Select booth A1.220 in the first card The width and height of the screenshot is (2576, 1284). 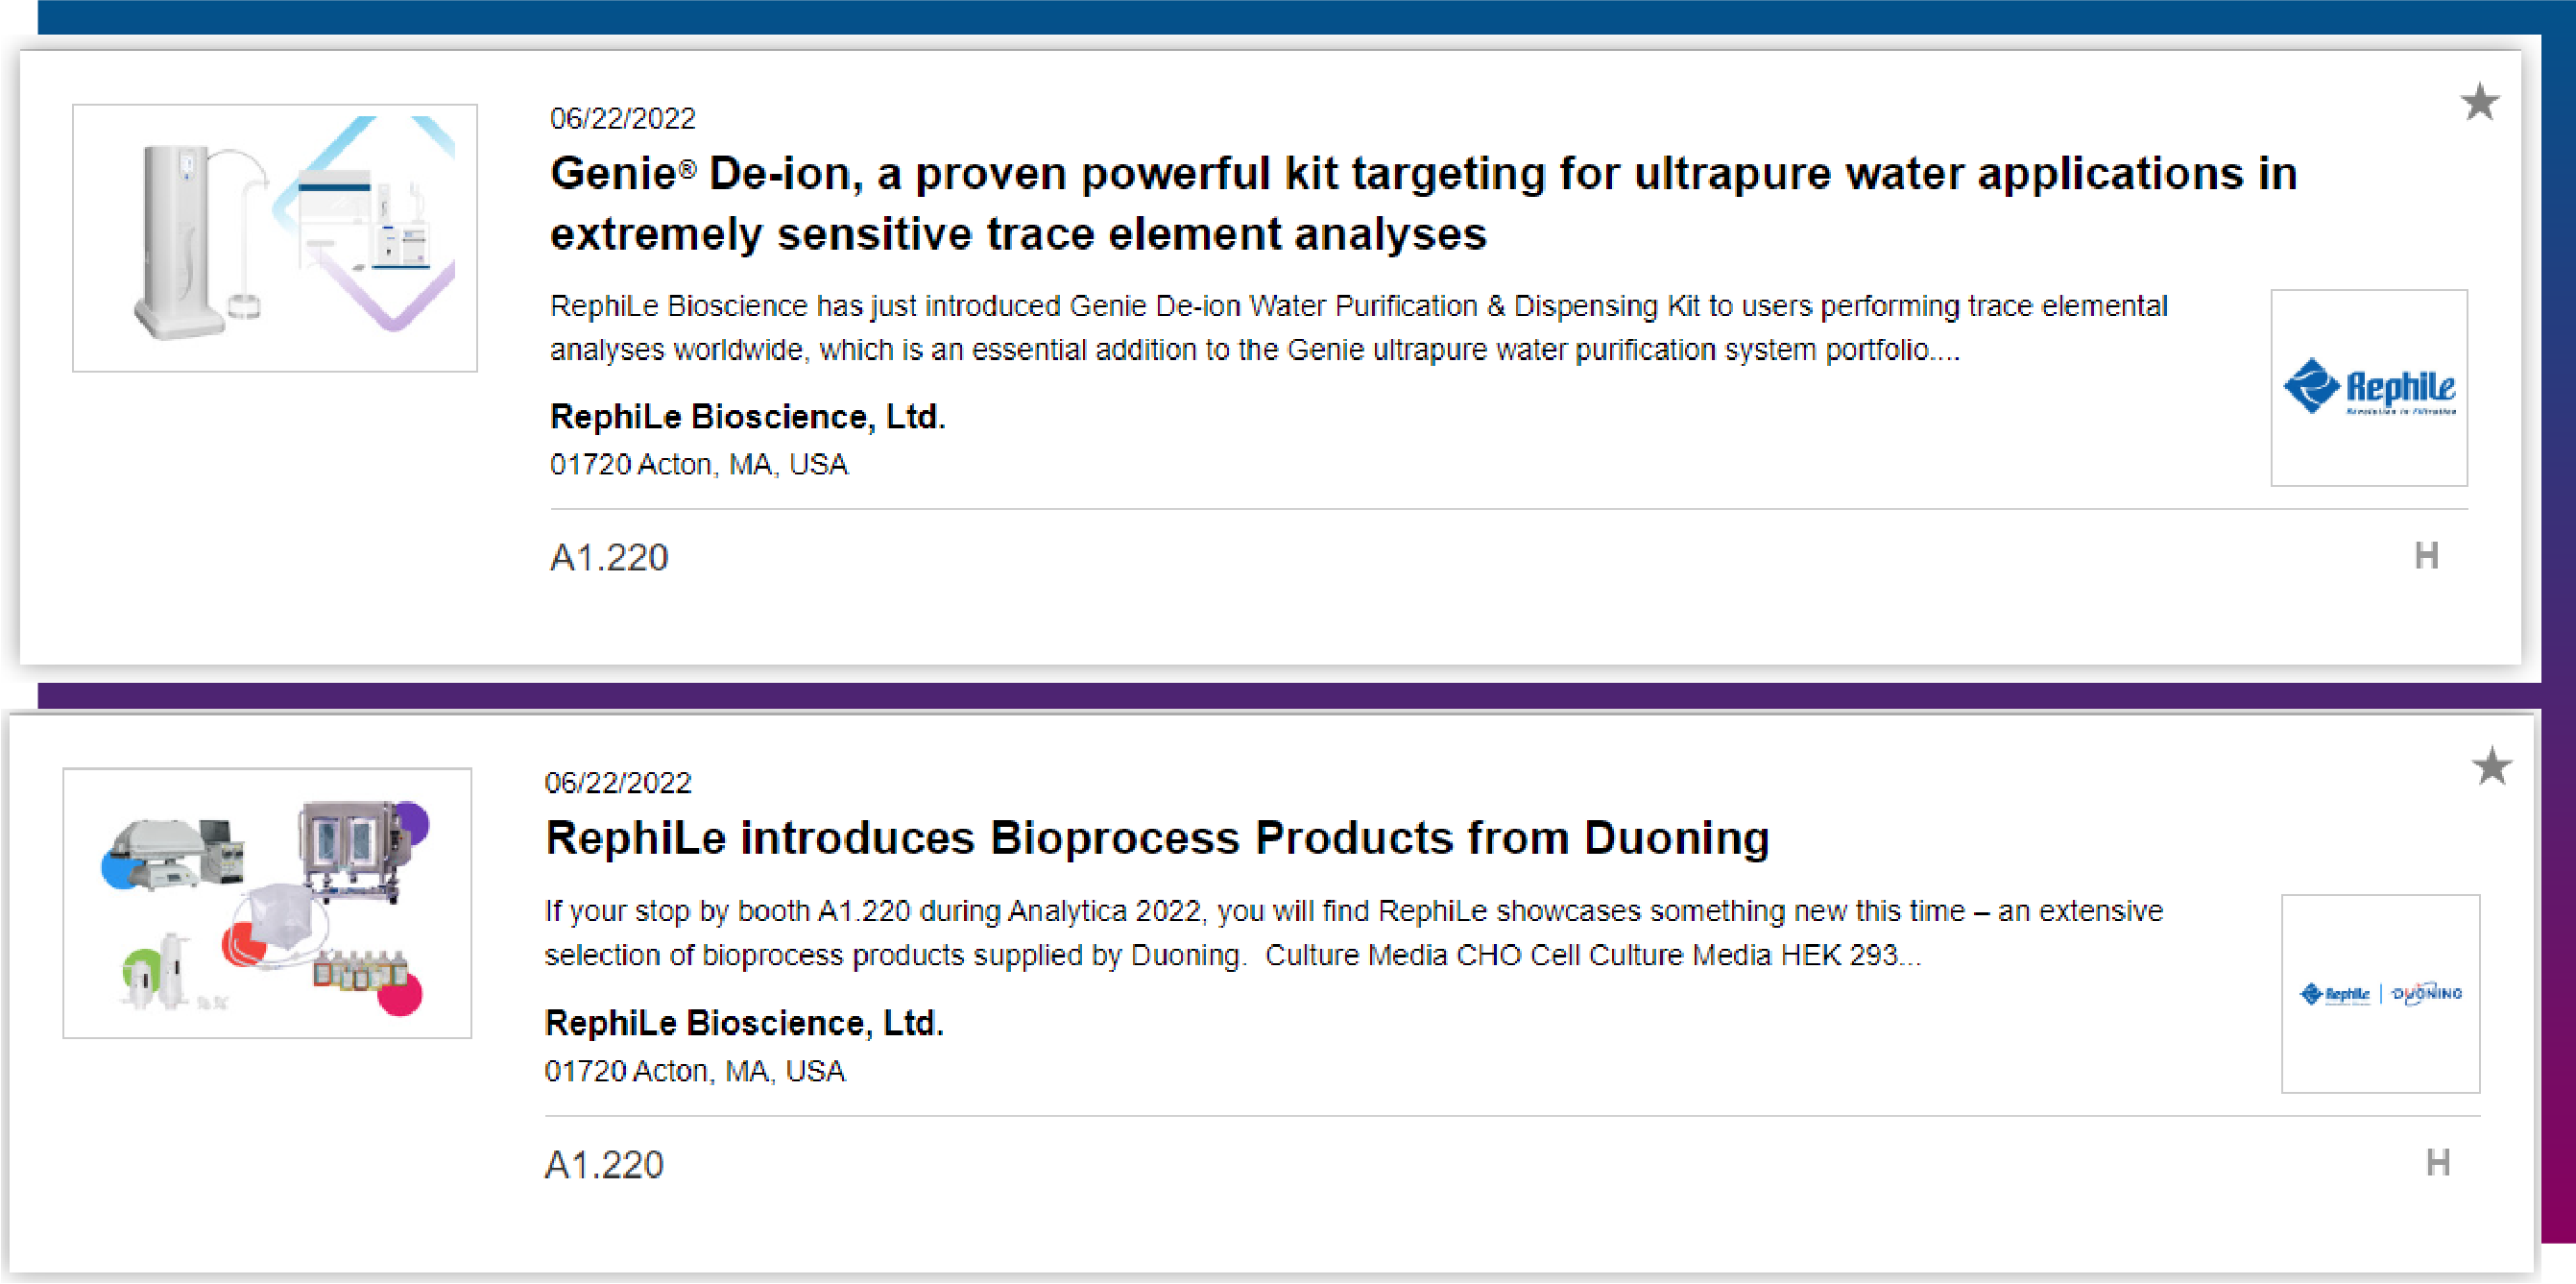tap(608, 558)
